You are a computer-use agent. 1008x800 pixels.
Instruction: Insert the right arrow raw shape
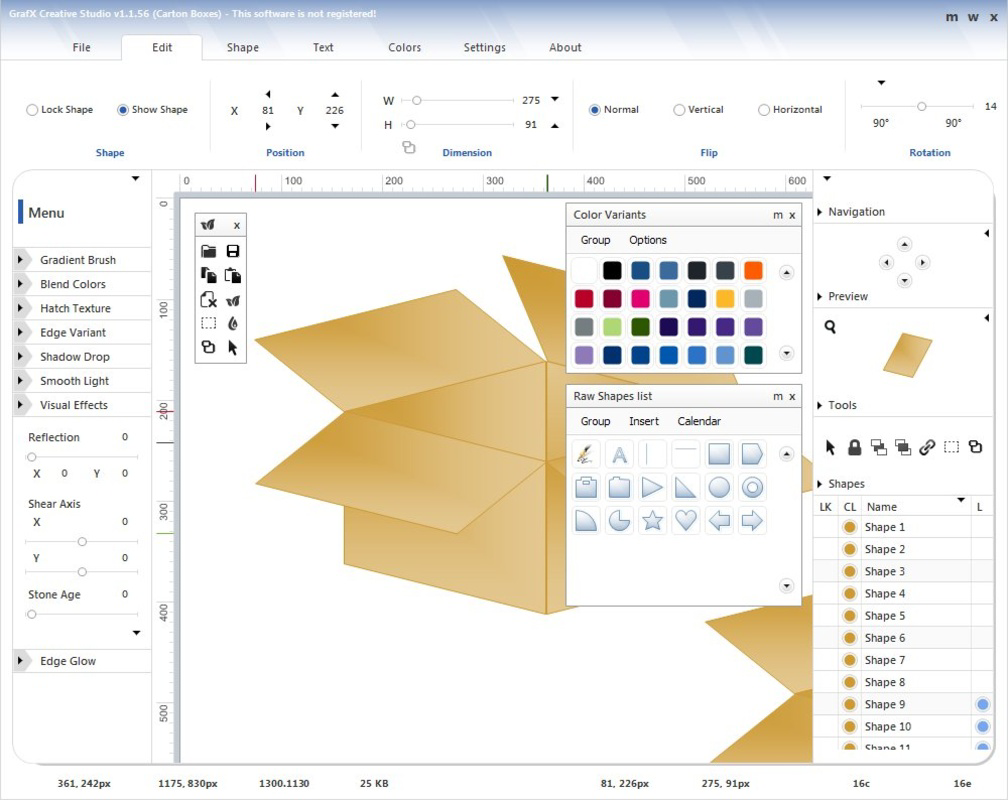click(x=752, y=520)
